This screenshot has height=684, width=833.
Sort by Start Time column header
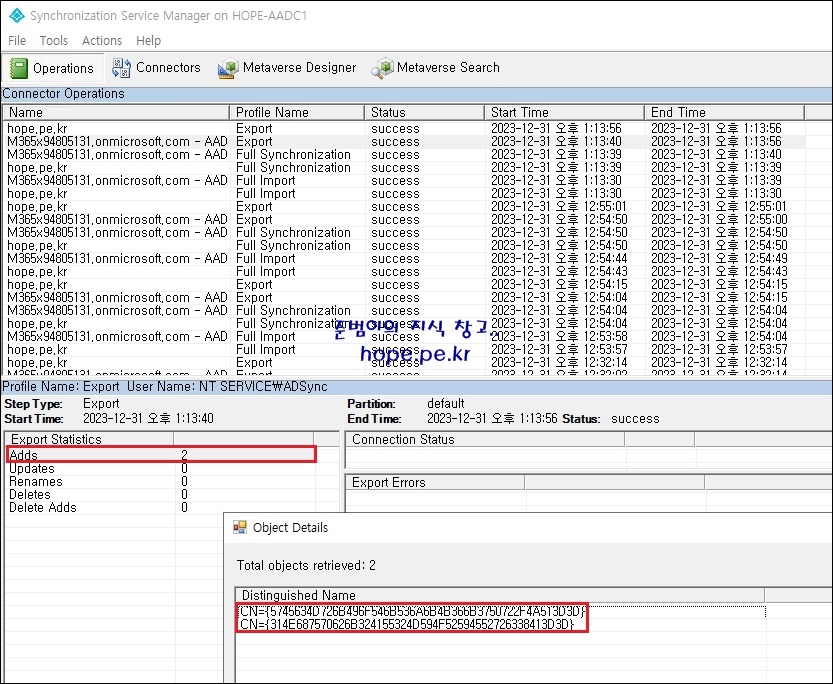pyautogui.click(x=565, y=113)
